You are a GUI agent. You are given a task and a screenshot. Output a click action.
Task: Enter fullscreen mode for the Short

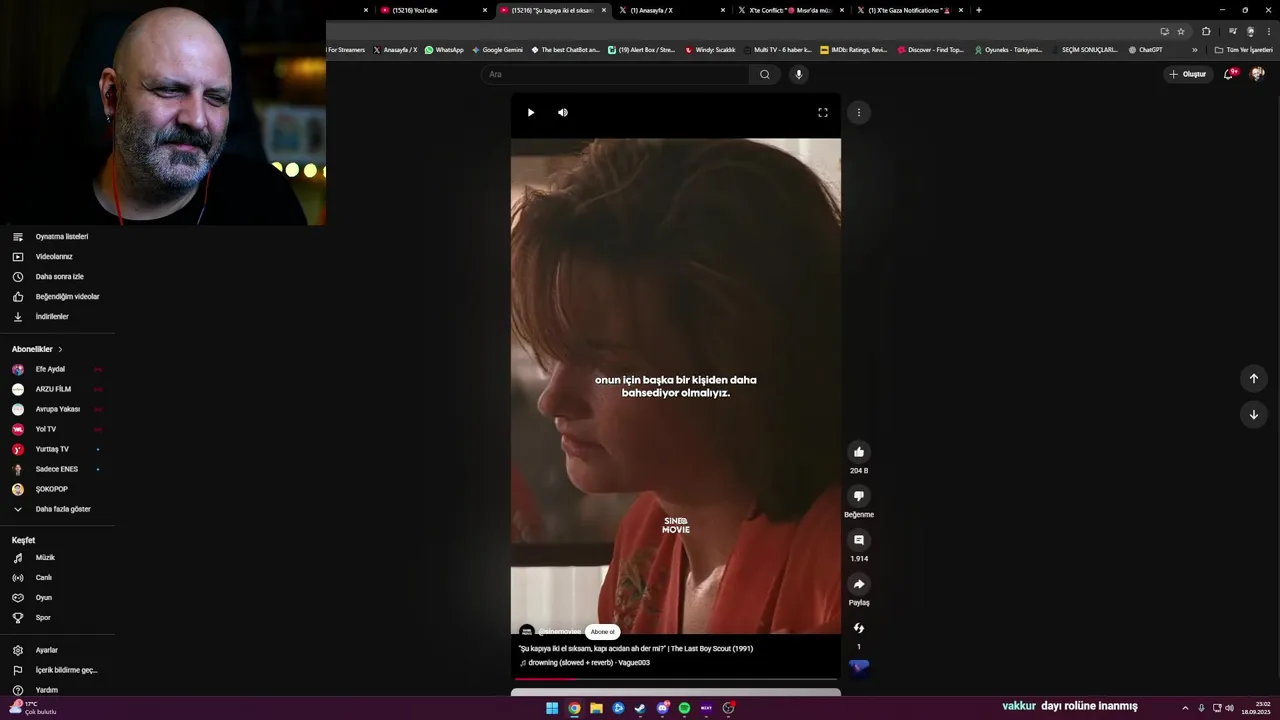click(823, 113)
